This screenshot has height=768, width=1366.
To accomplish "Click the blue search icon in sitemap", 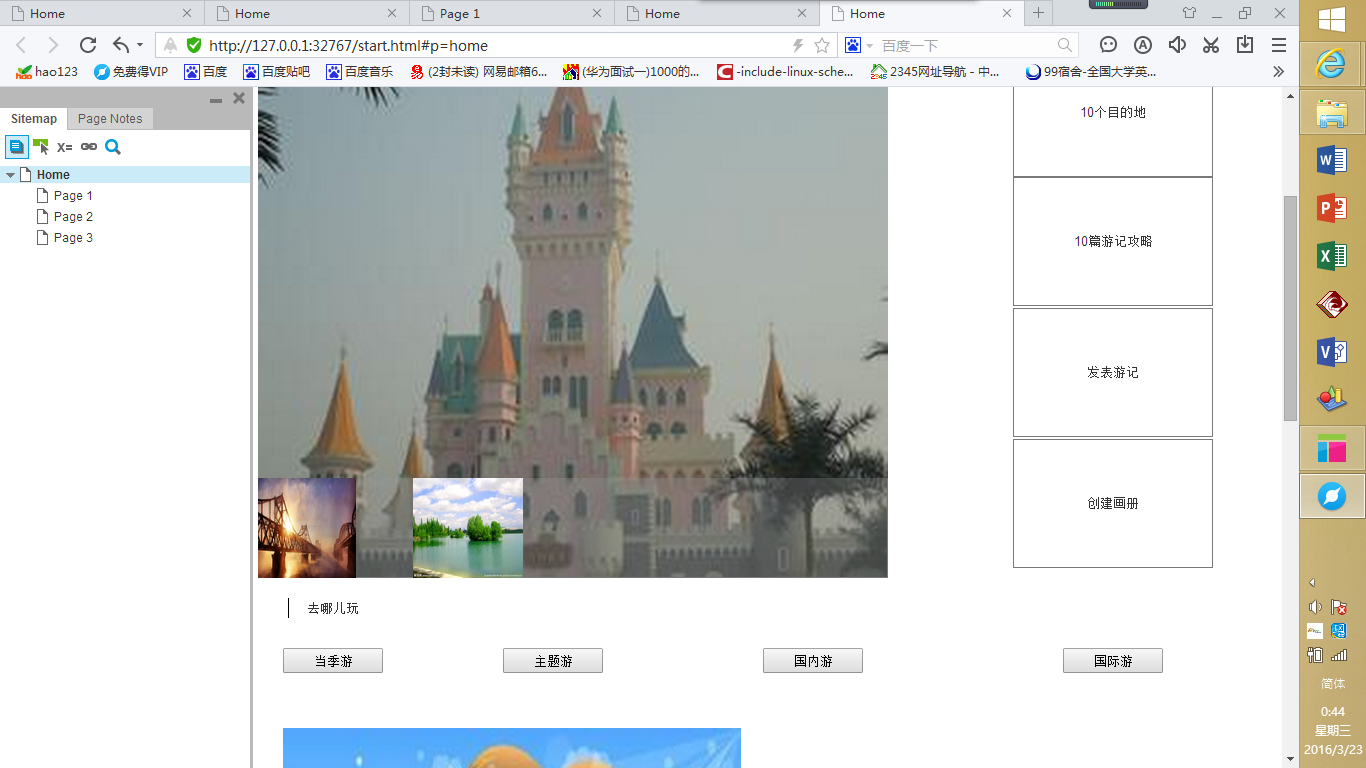I will tap(113, 147).
